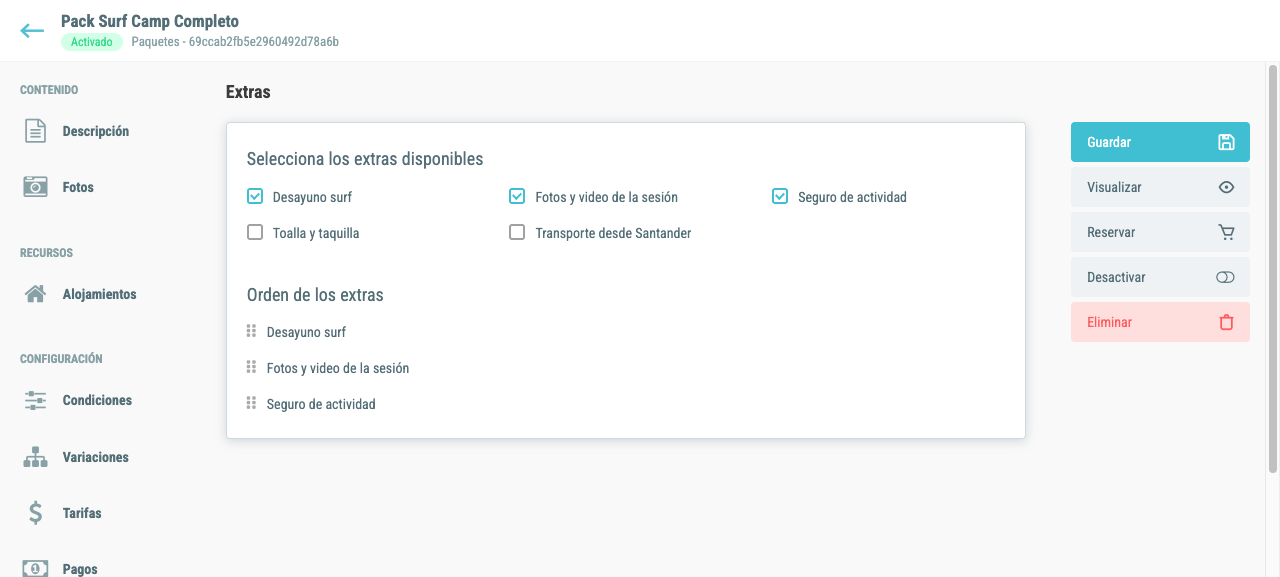Image resolution: width=1280 pixels, height=577 pixels.
Task: Delete the package with Eliminar
Action: (1160, 322)
